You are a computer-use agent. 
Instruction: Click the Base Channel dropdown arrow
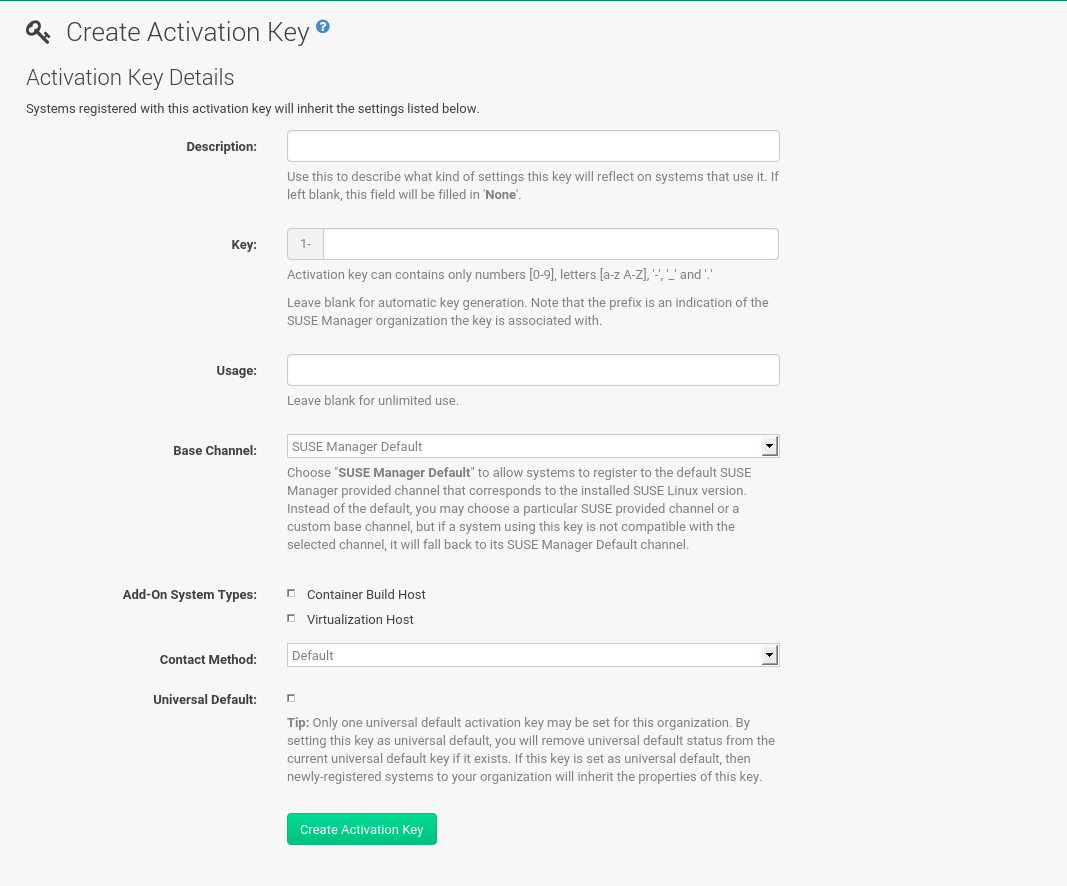(x=770, y=445)
